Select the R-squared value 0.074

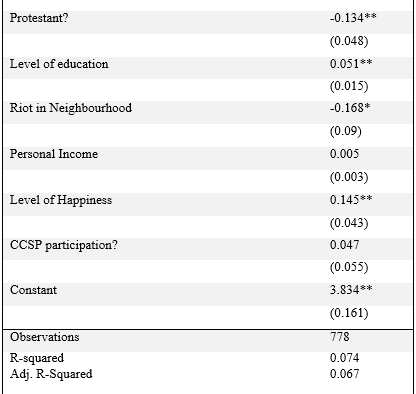click(x=344, y=358)
